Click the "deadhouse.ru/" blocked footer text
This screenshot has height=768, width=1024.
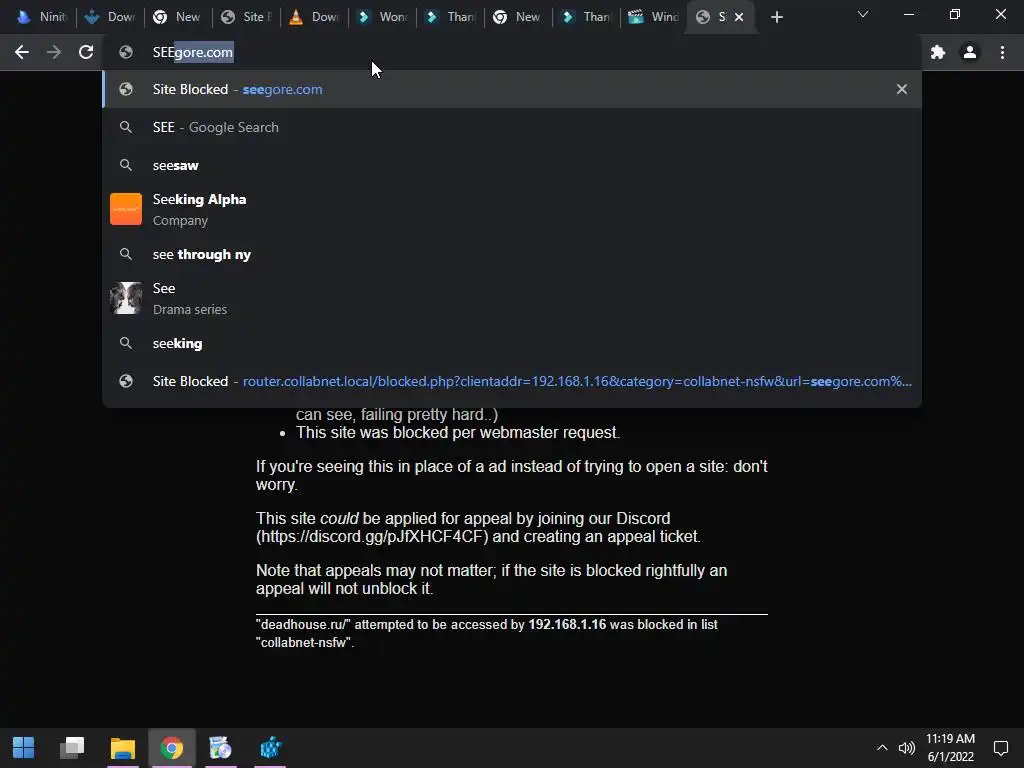487,633
